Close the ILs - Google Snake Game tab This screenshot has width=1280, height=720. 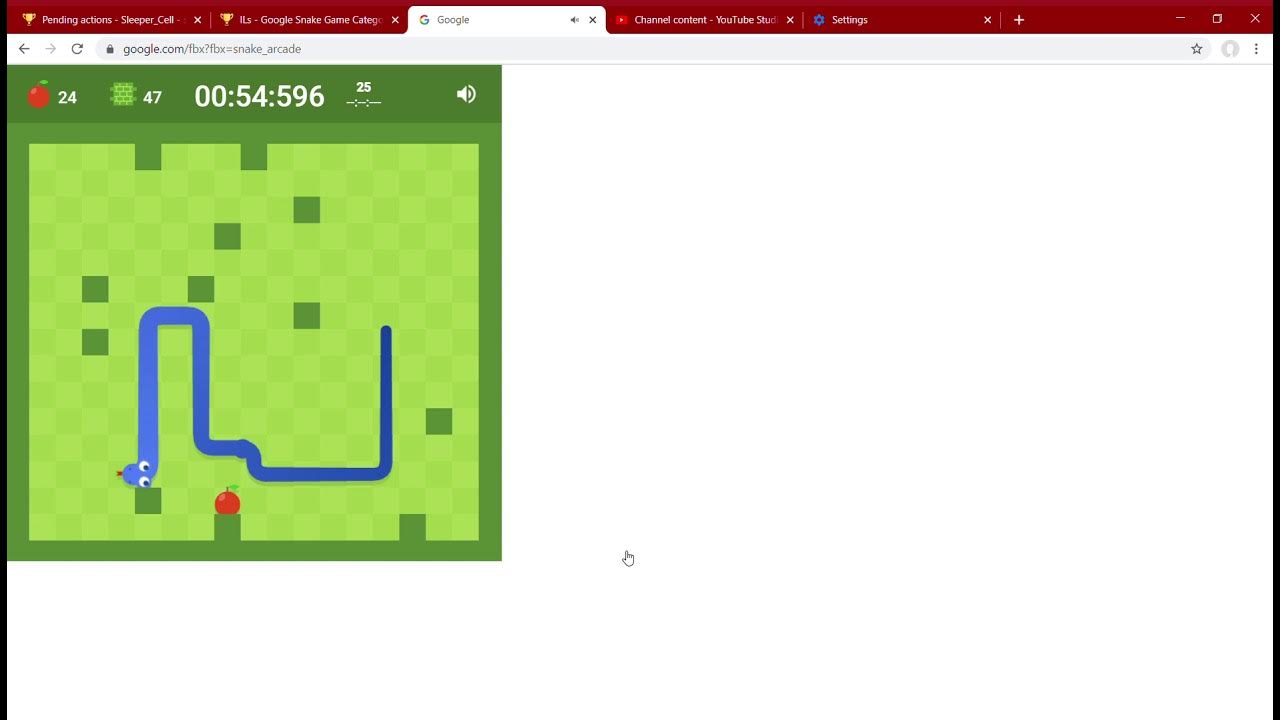click(395, 20)
